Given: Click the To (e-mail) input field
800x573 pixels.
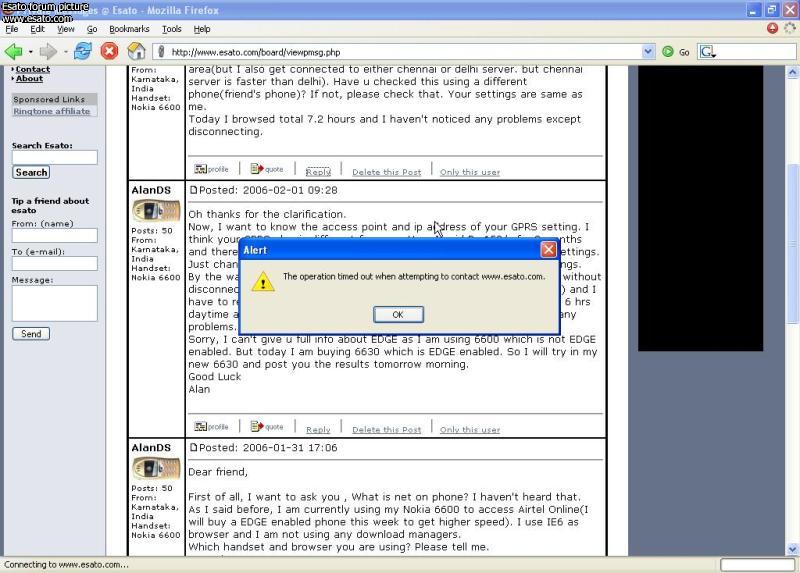Looking at the screenshot, I should 55,263.
